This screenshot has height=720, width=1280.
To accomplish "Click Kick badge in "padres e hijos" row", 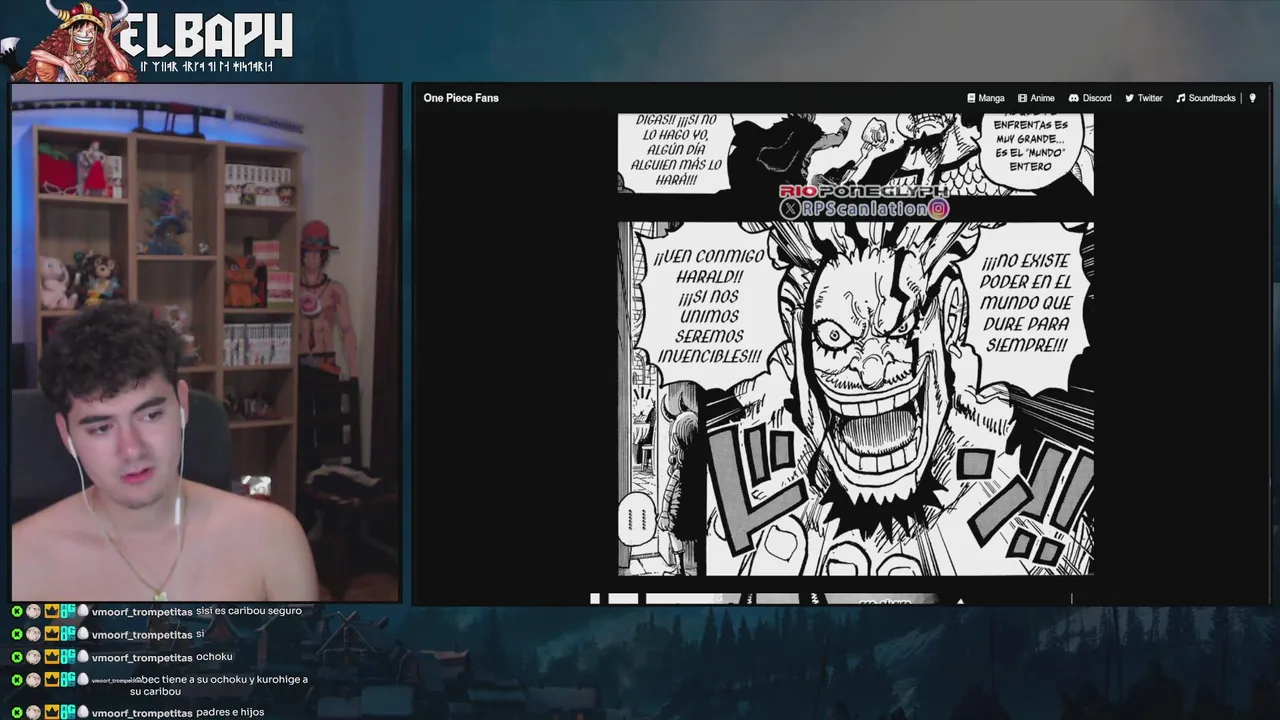I will point(17,712).
